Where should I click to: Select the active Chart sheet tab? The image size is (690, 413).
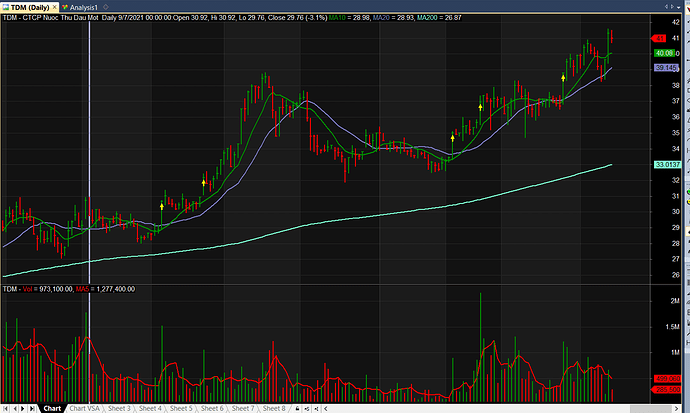(x=52, y=408)
